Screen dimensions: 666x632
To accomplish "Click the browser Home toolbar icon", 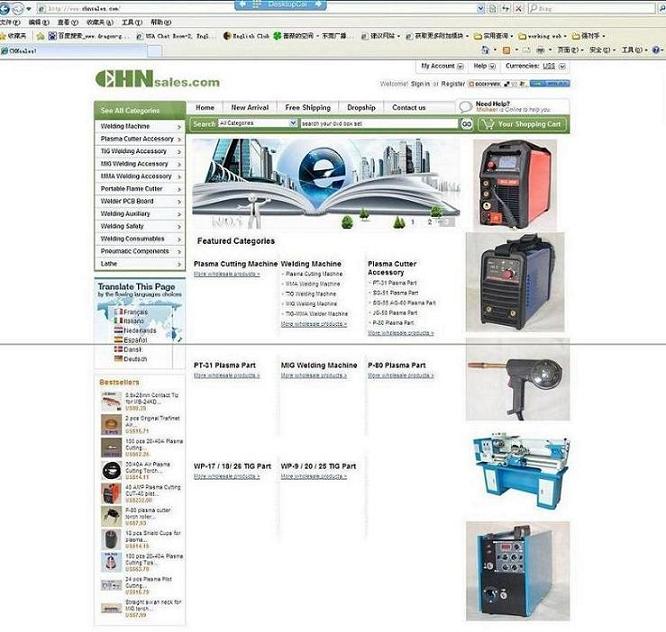I will click(x=485, y=50).
